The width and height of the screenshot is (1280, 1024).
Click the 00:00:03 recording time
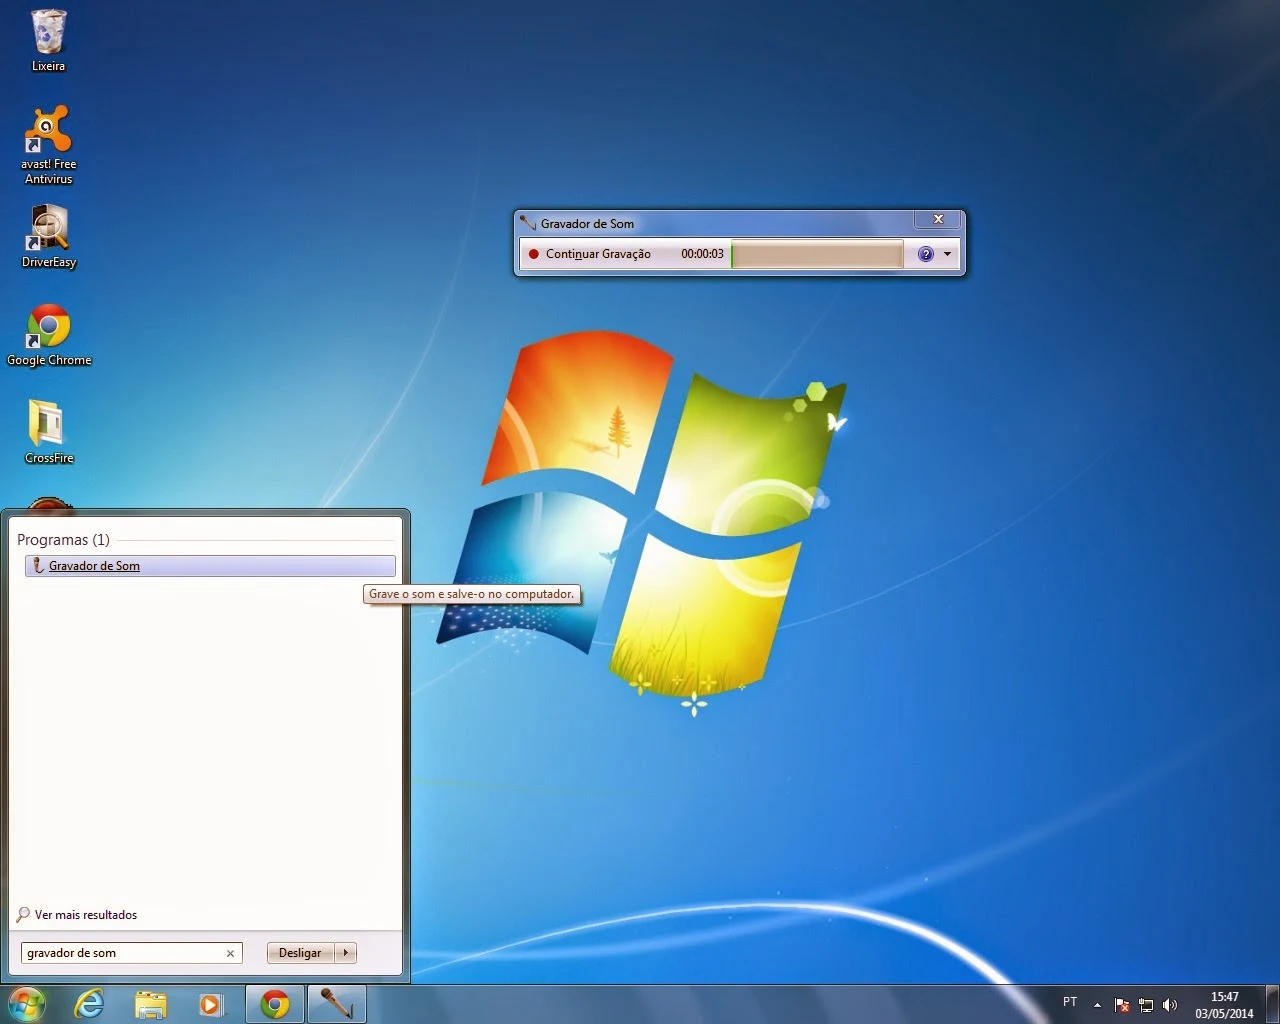[702, 254]
